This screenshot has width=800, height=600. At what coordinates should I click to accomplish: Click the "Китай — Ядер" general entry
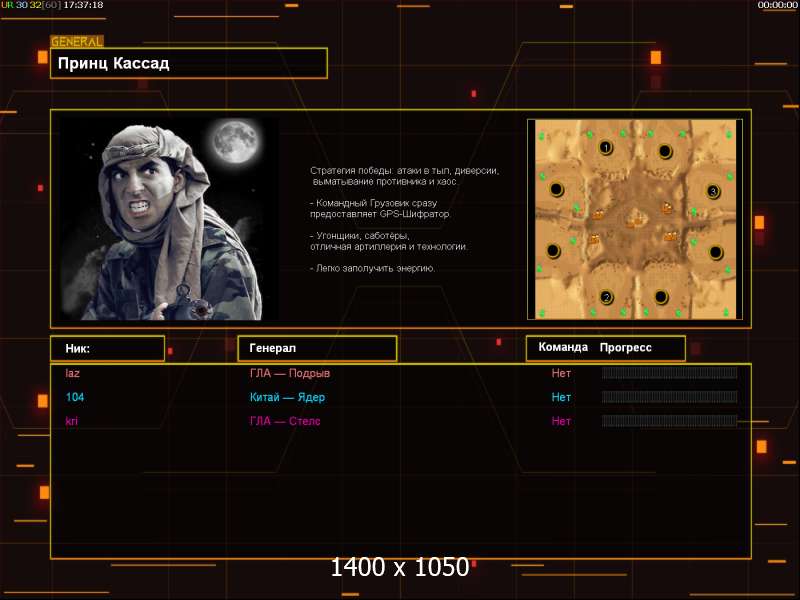[x=287, y=397]
